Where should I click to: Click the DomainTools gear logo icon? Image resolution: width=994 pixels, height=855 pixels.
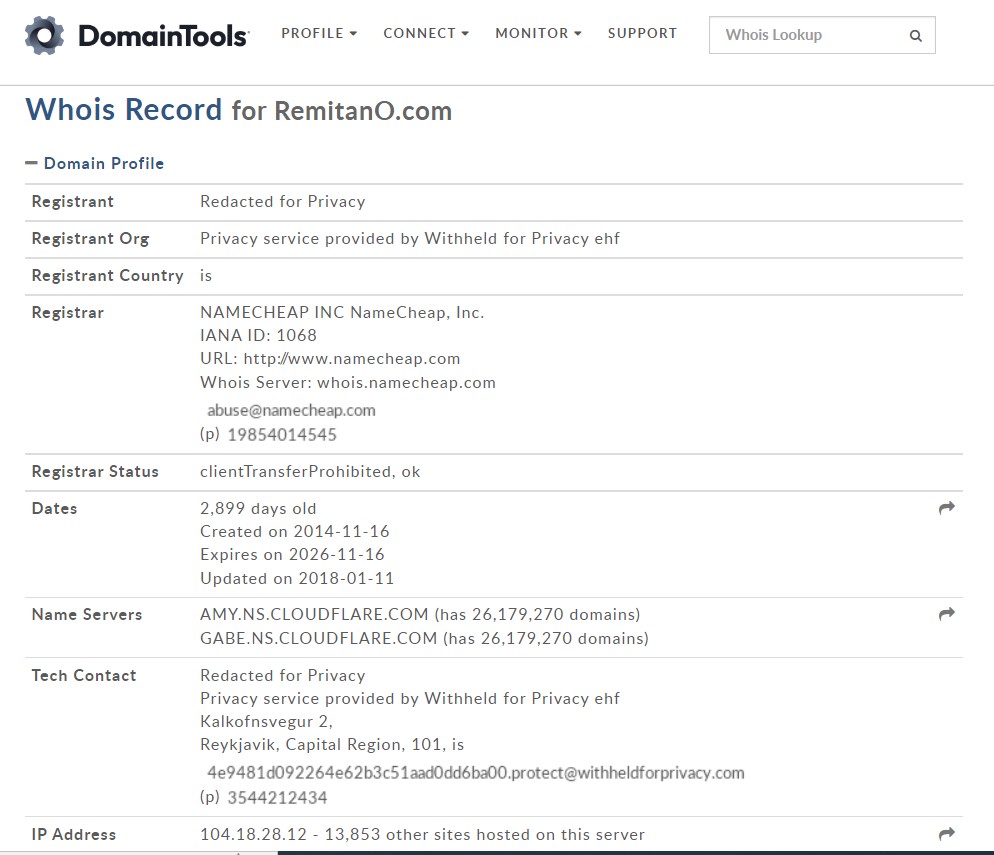[x=45, y=35]
